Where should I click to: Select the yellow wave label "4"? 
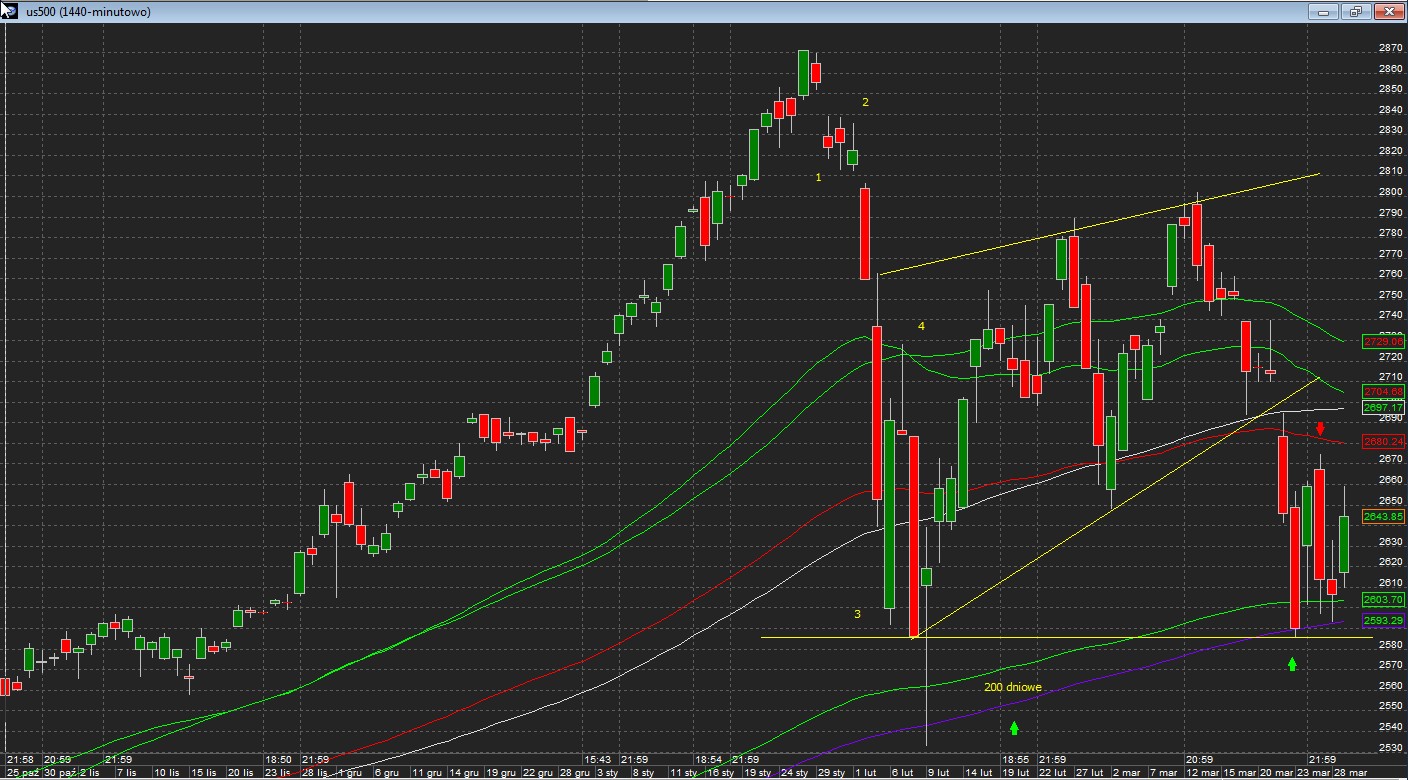pos(922,326)
